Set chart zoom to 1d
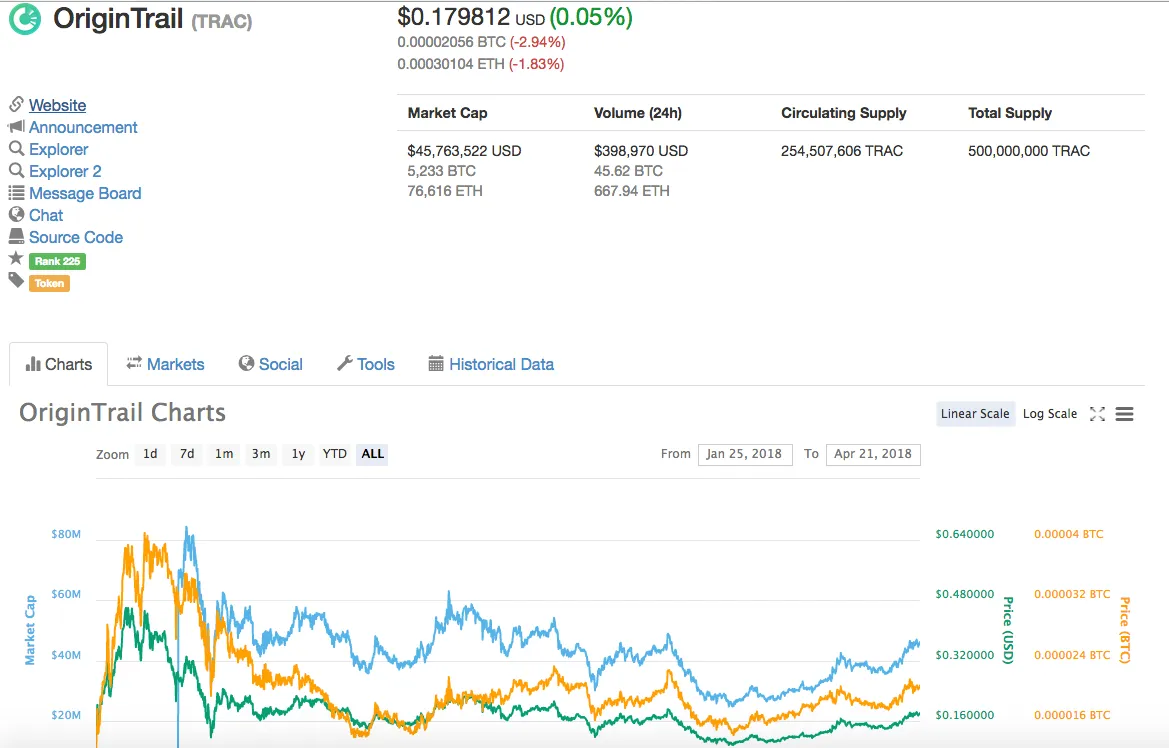 (150, 454)
